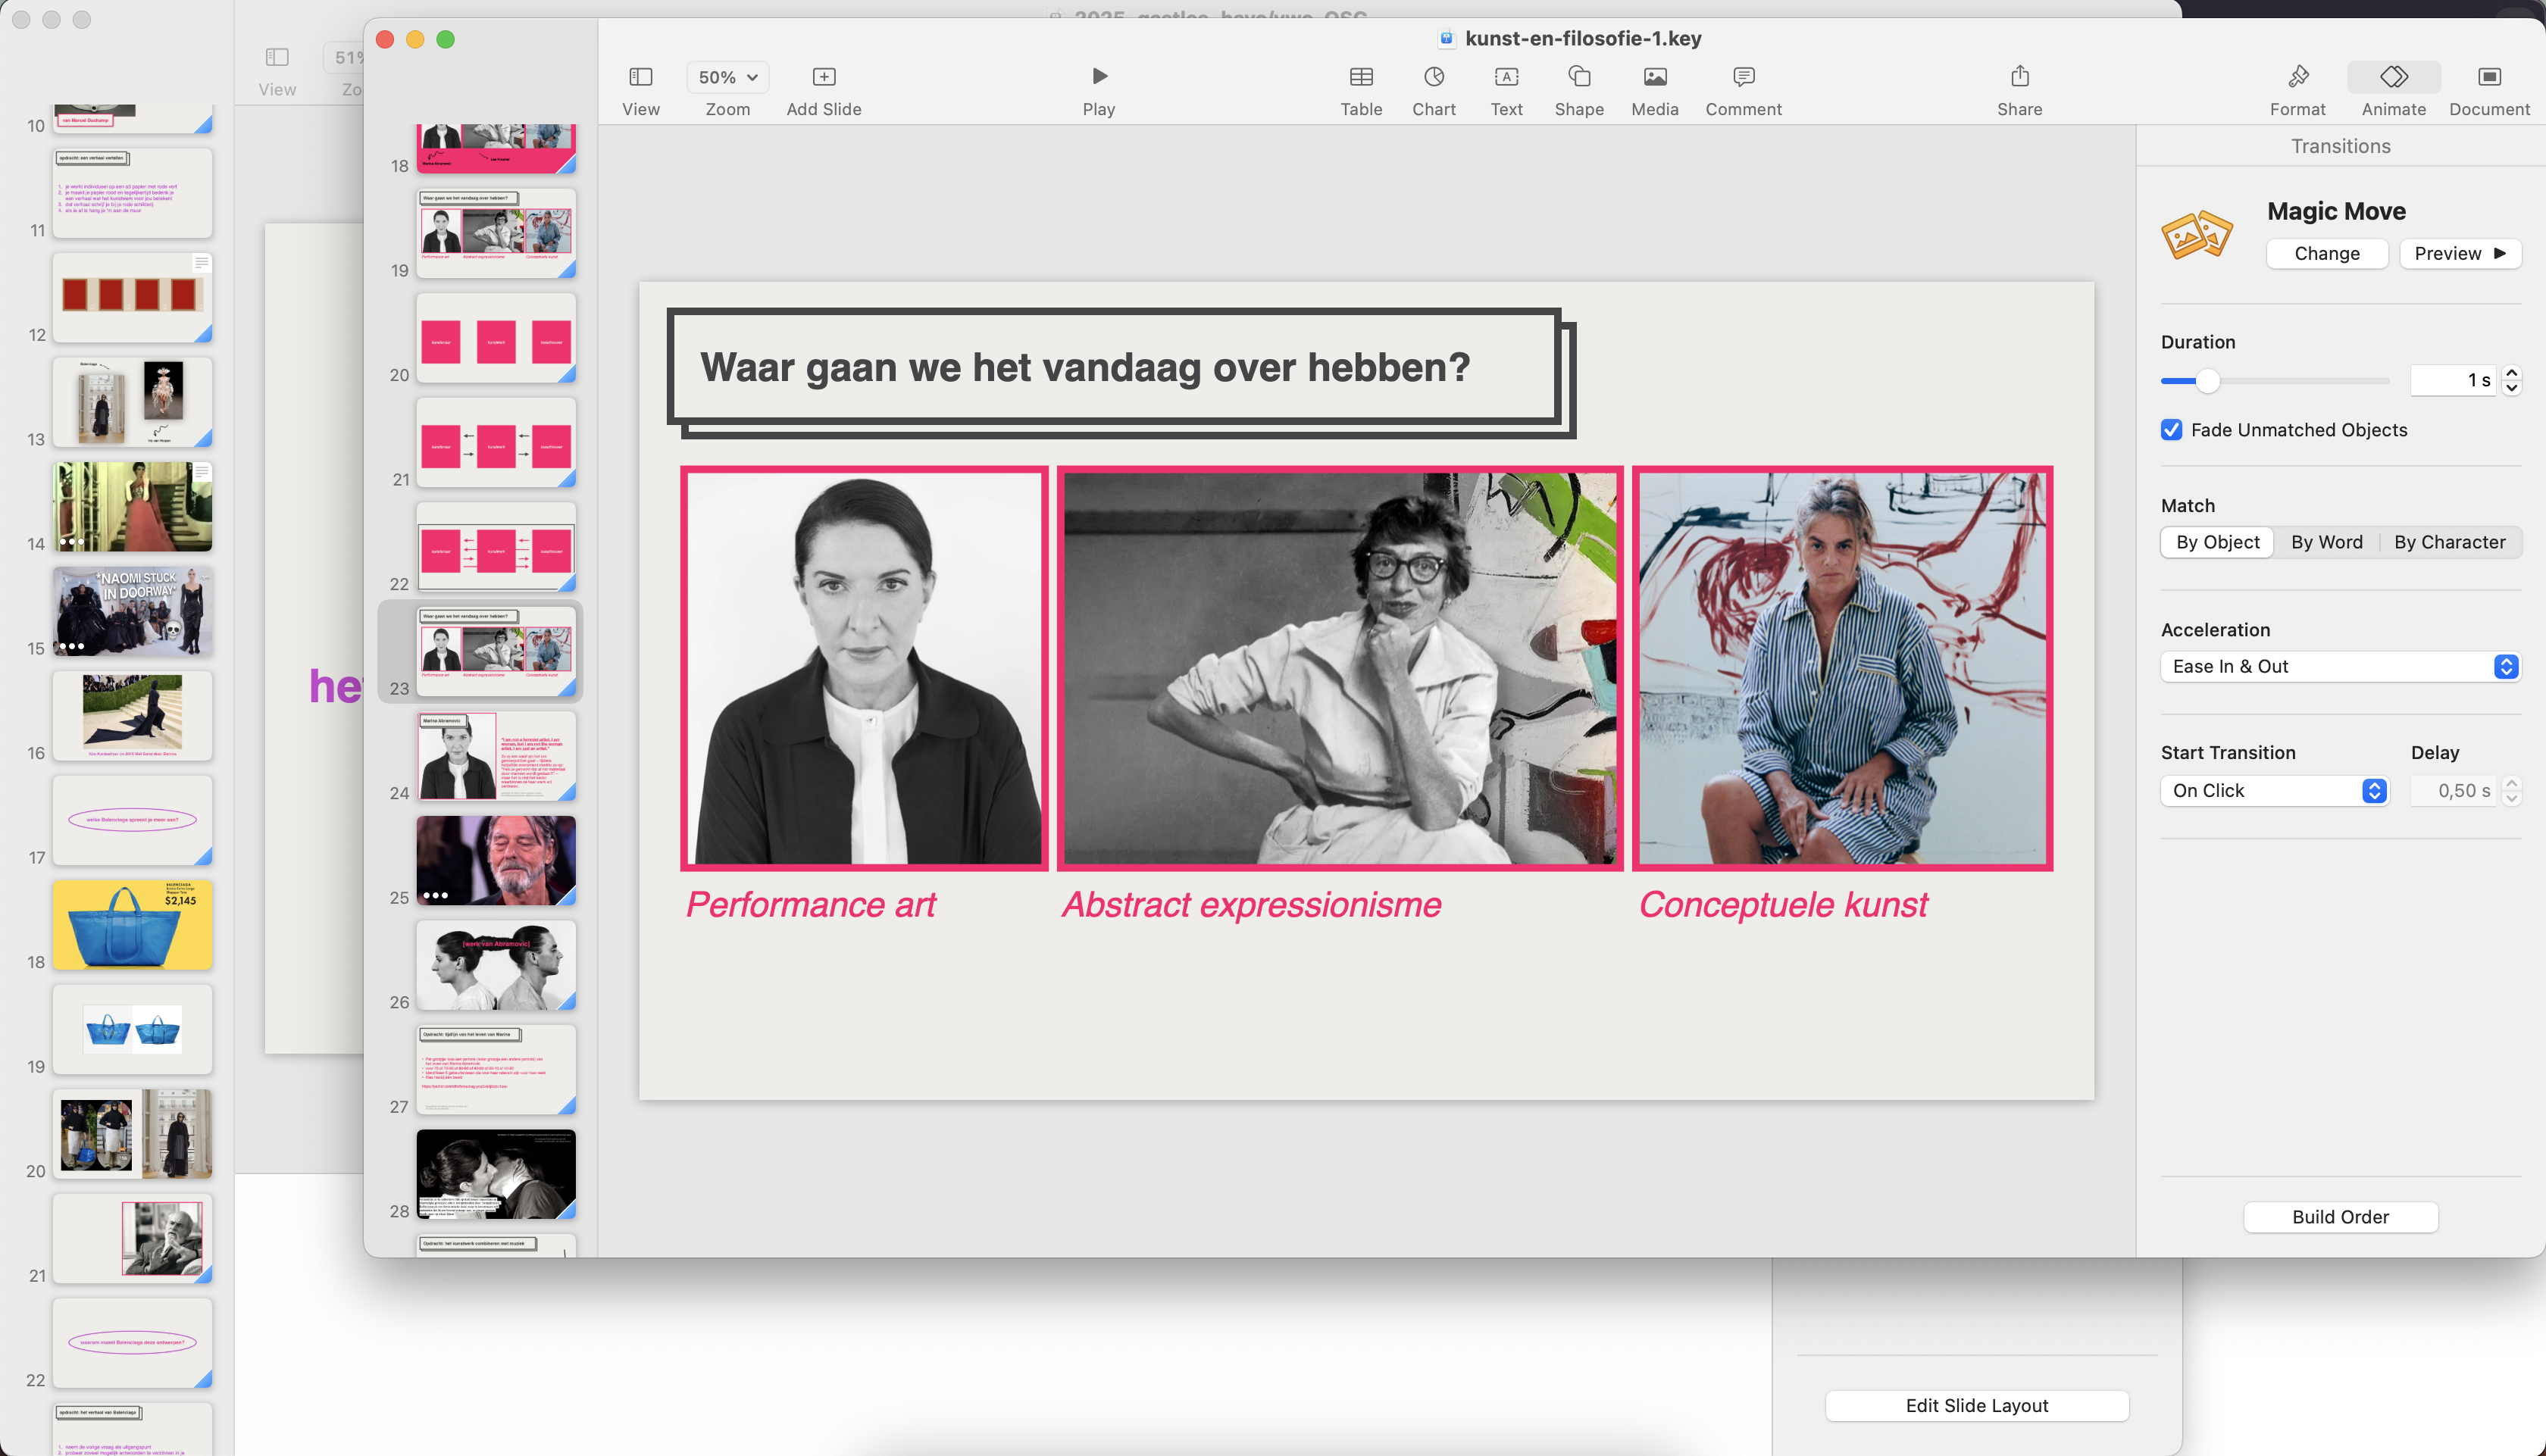Insert a table with the Table icon
Image resolution: width=2546 pixels, height=1456 pixels.
point(1360,77)
